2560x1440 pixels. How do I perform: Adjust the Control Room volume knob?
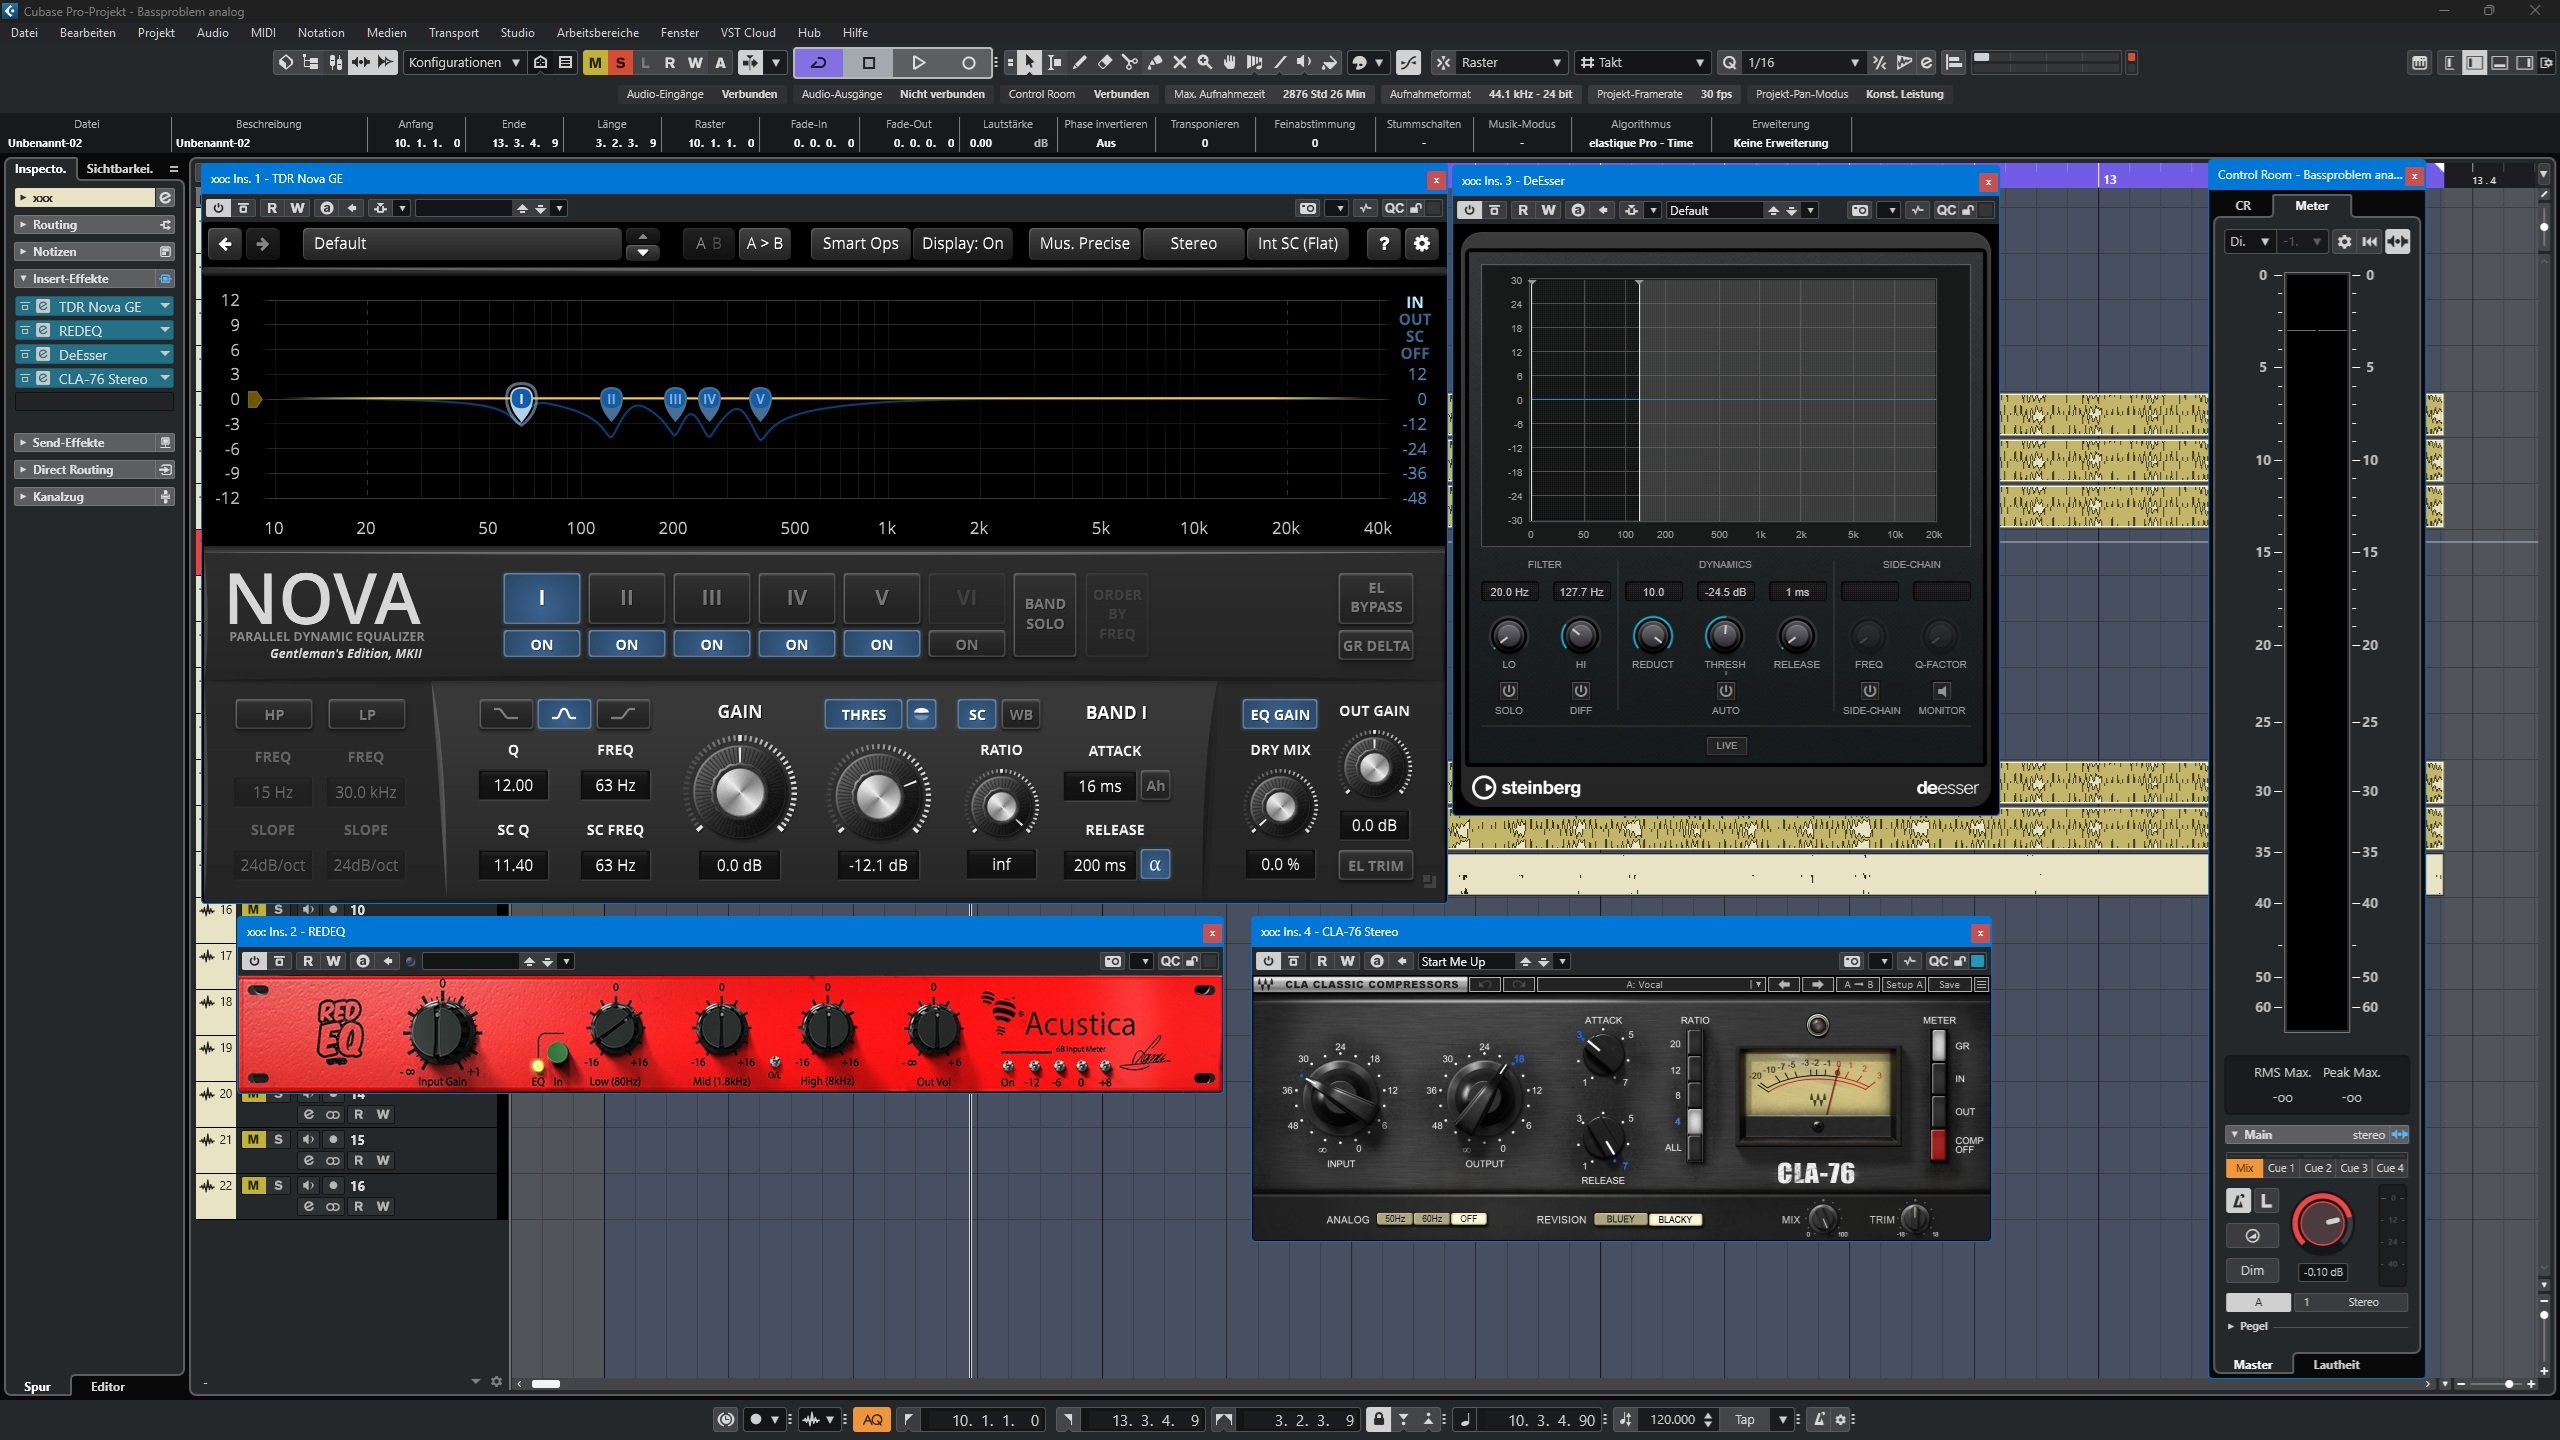click(x=2321, y=1223)
